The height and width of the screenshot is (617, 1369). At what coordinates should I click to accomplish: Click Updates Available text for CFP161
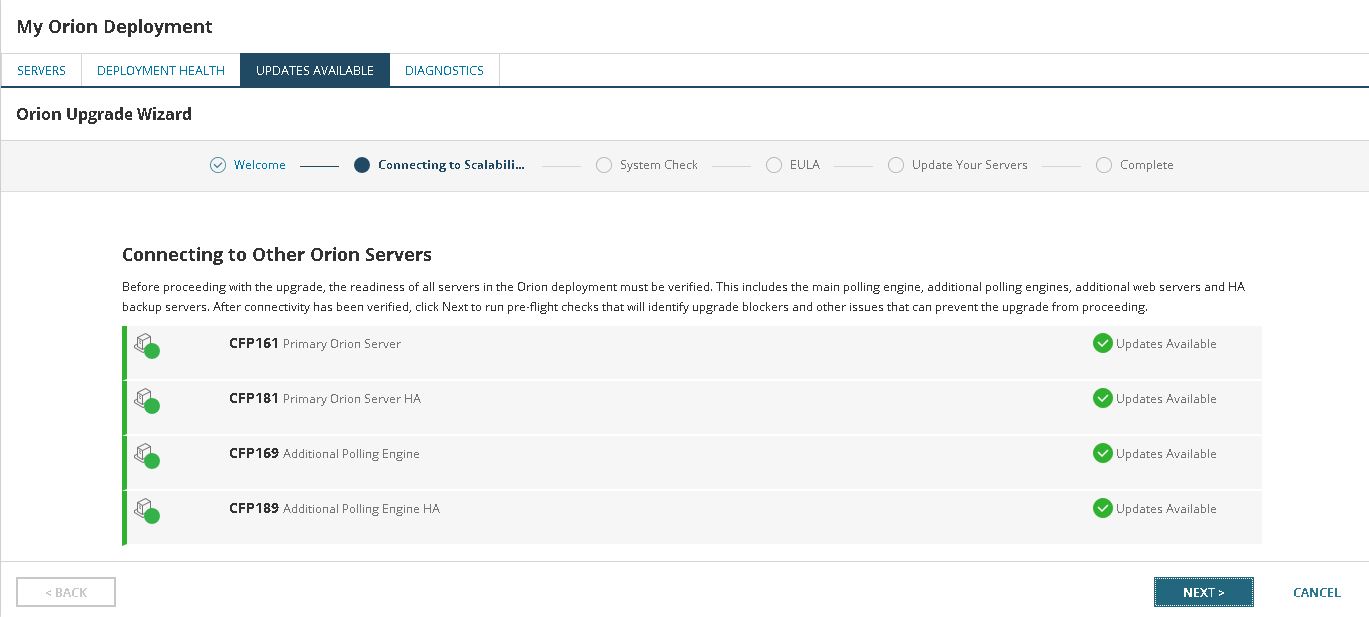[1166, 343]
